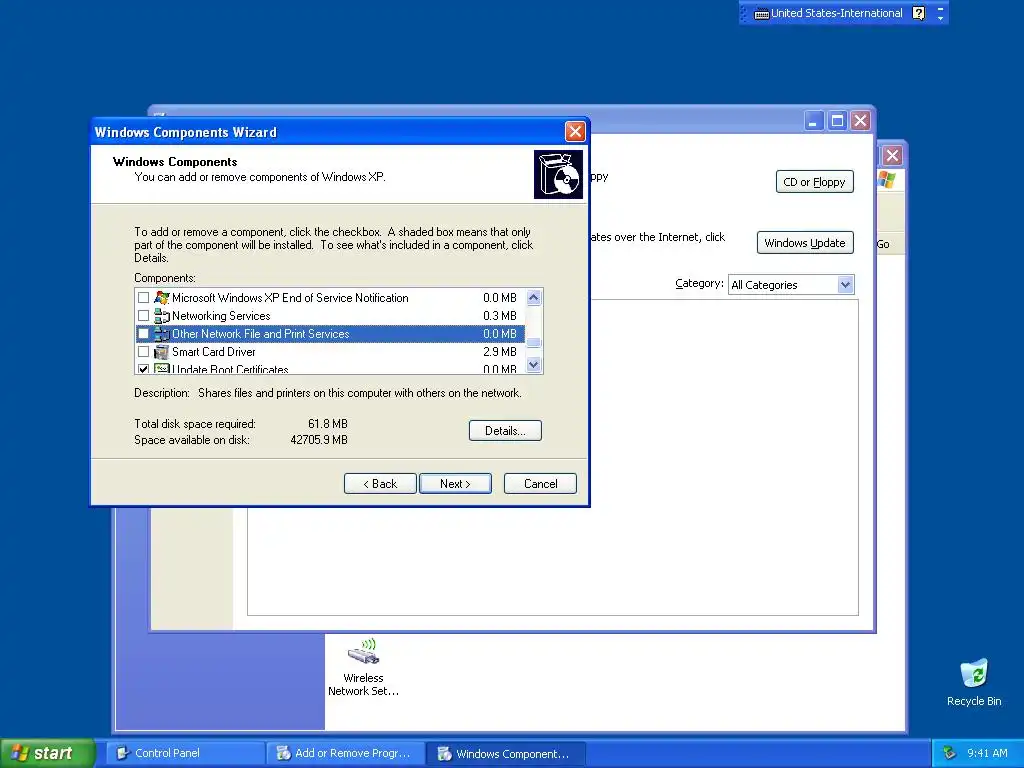Viewport: 1024px width, 768px height.
Task: Maximize the Add or Remove Programs window
Action: [x=837, y=121]
